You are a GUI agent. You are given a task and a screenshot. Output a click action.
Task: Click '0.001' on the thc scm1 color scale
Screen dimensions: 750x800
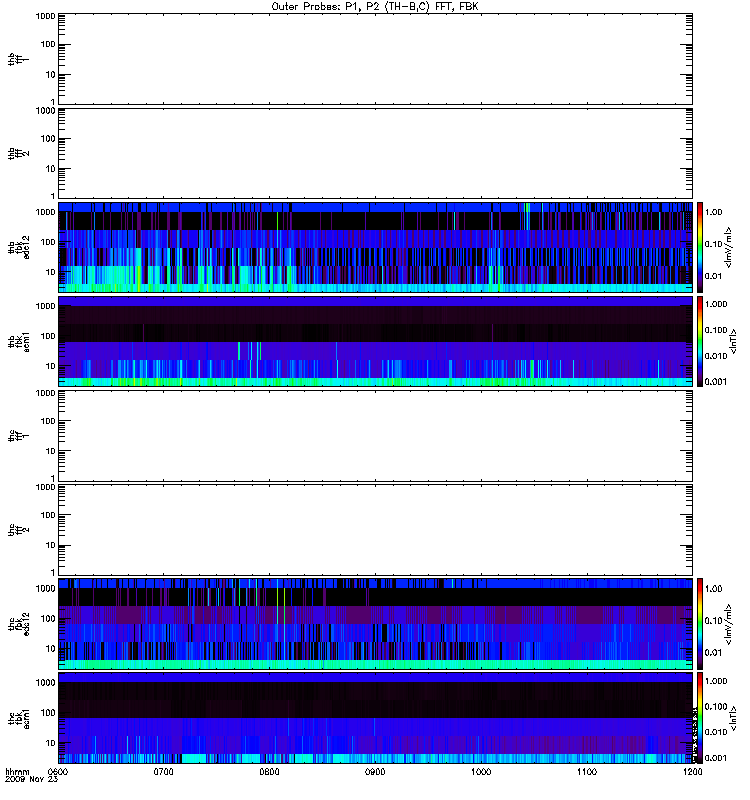[x=716, y=758]
